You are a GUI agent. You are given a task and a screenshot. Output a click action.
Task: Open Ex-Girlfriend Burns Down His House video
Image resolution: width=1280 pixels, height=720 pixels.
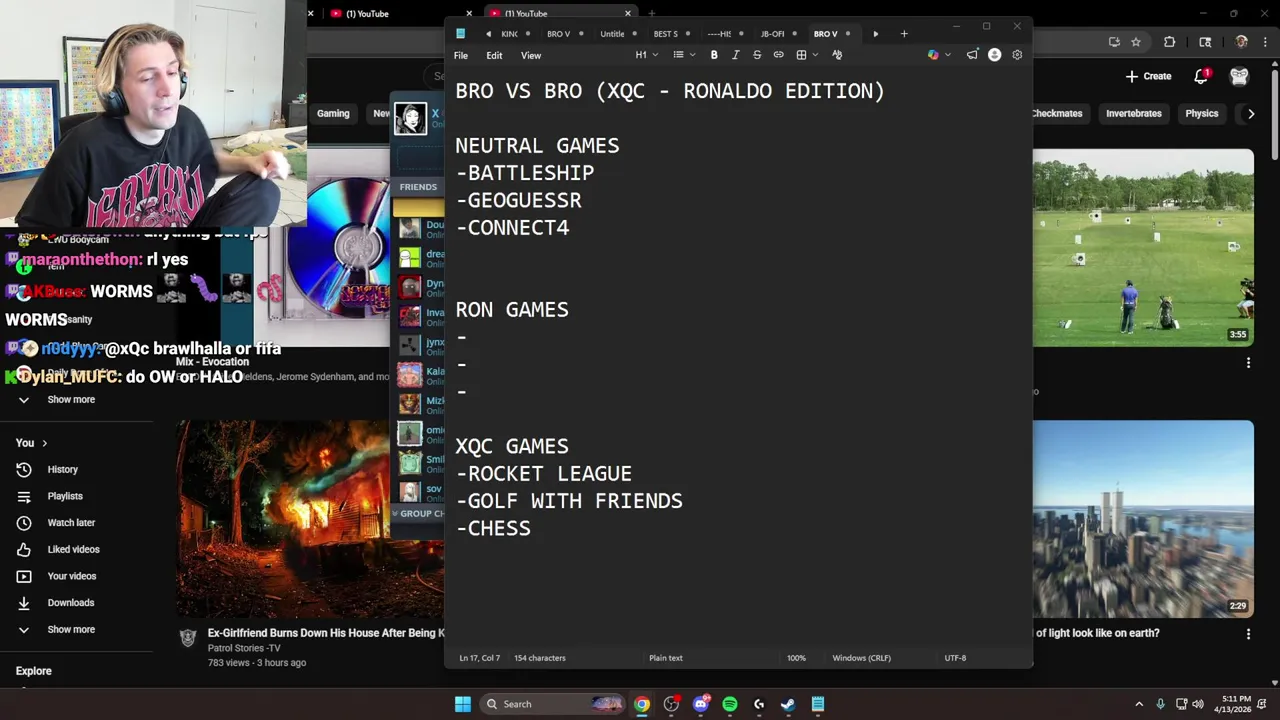pyautogui.click(x=325, y=633)
